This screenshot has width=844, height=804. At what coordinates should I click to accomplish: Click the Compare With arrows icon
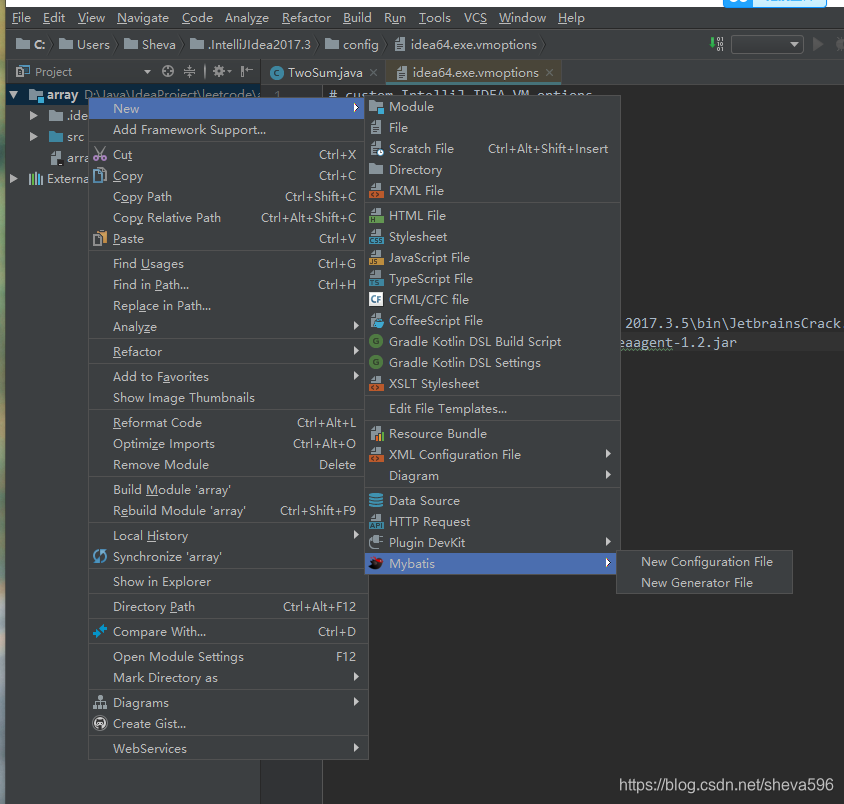[x=100, y=631]
